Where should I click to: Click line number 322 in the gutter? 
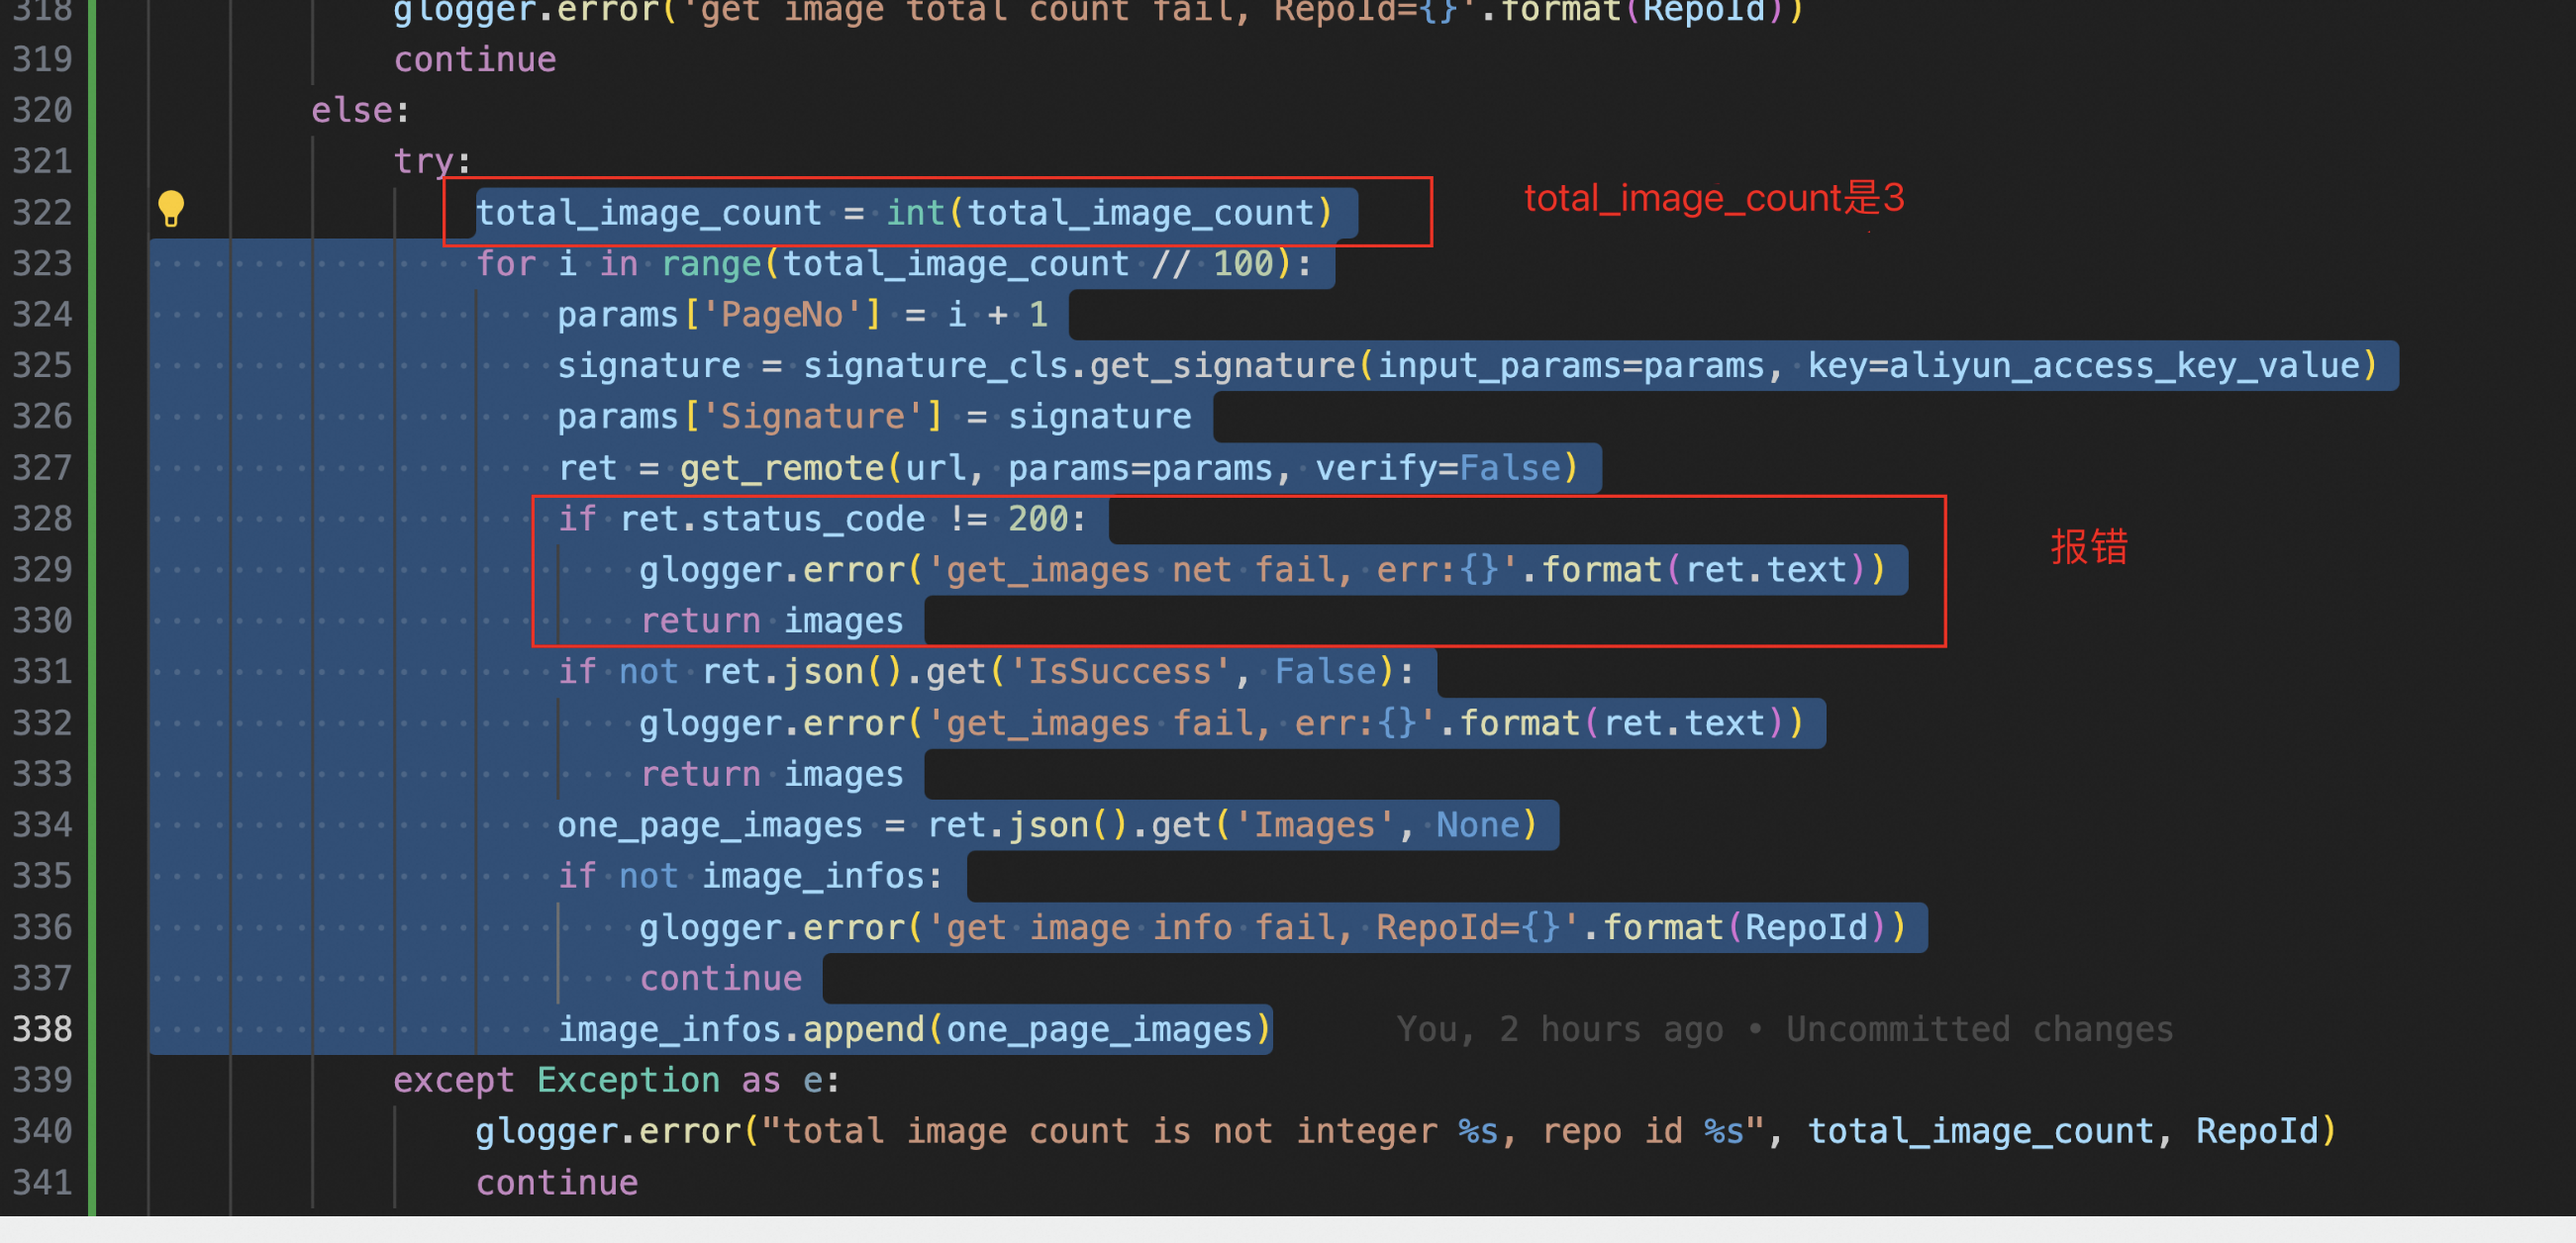point(42,213)
